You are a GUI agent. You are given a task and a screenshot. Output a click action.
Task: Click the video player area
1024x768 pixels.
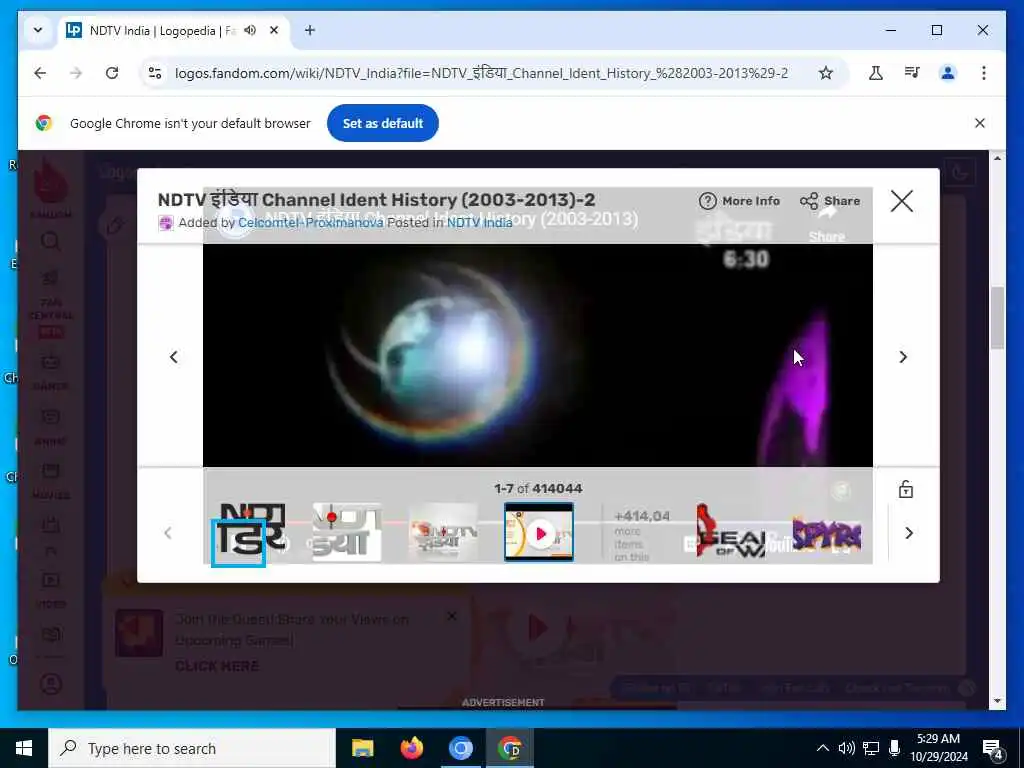click(x=537, y=355)
